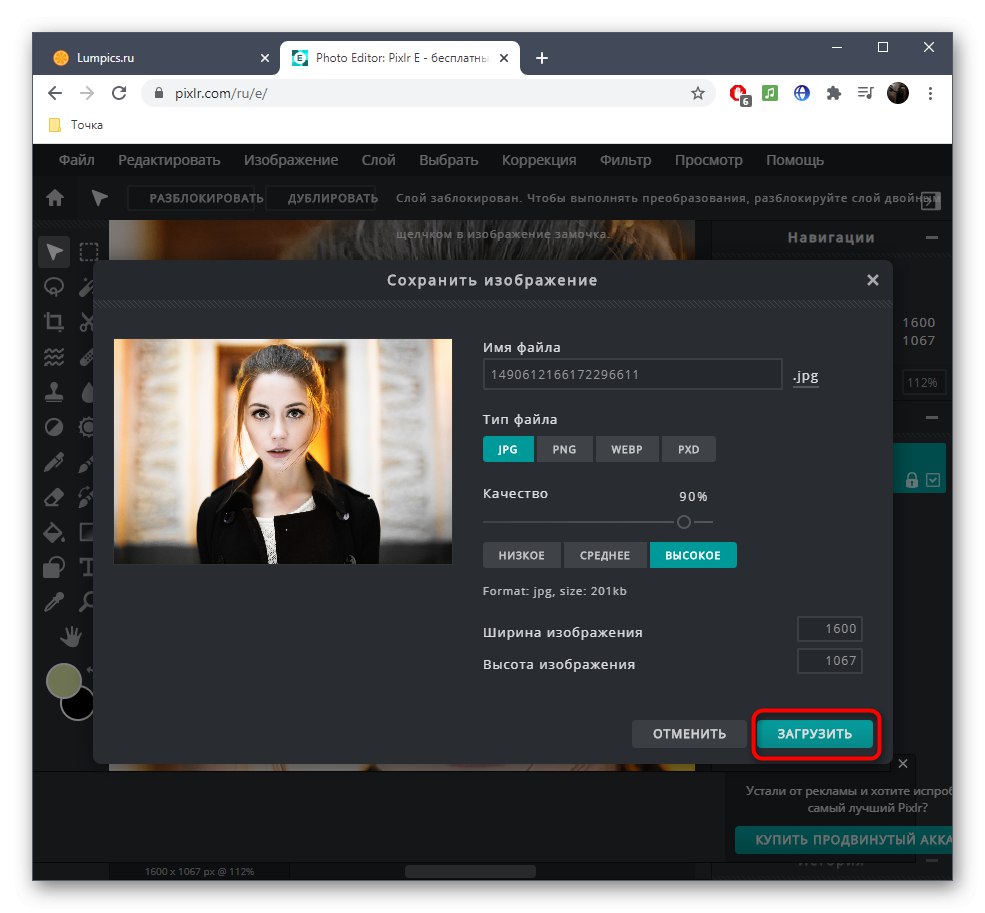Set quality preset to Низкое
The height and width of the screenshot is (913, 985).
point(522,555)
